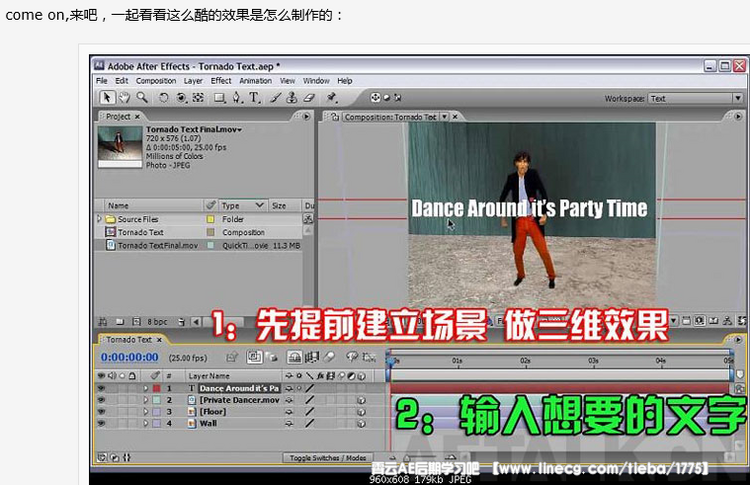Hide the Dance Around it's Pa layer
The image size is (750, 485).
pyautogui.click(x=101, y=388)
